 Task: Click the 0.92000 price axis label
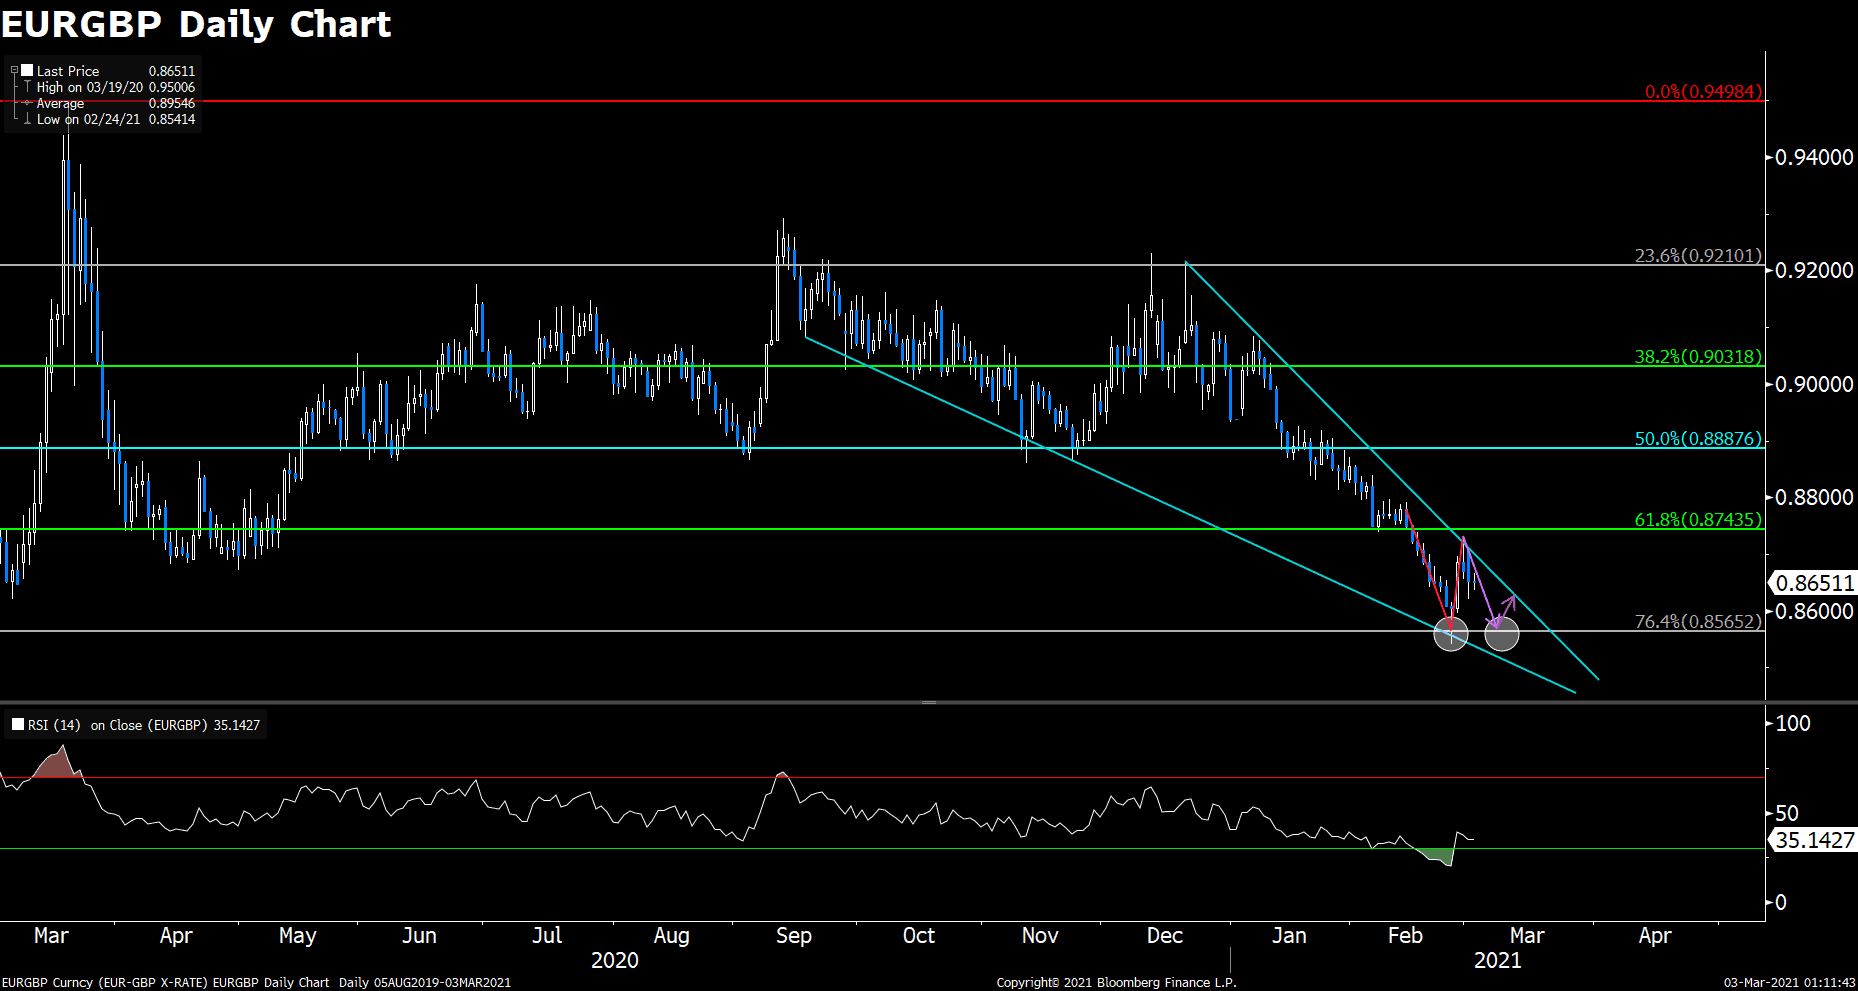pos(1814,270)
